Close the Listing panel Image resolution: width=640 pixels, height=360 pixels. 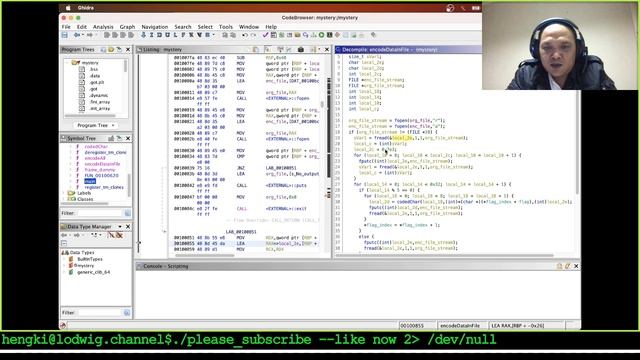tap(327, 49)
